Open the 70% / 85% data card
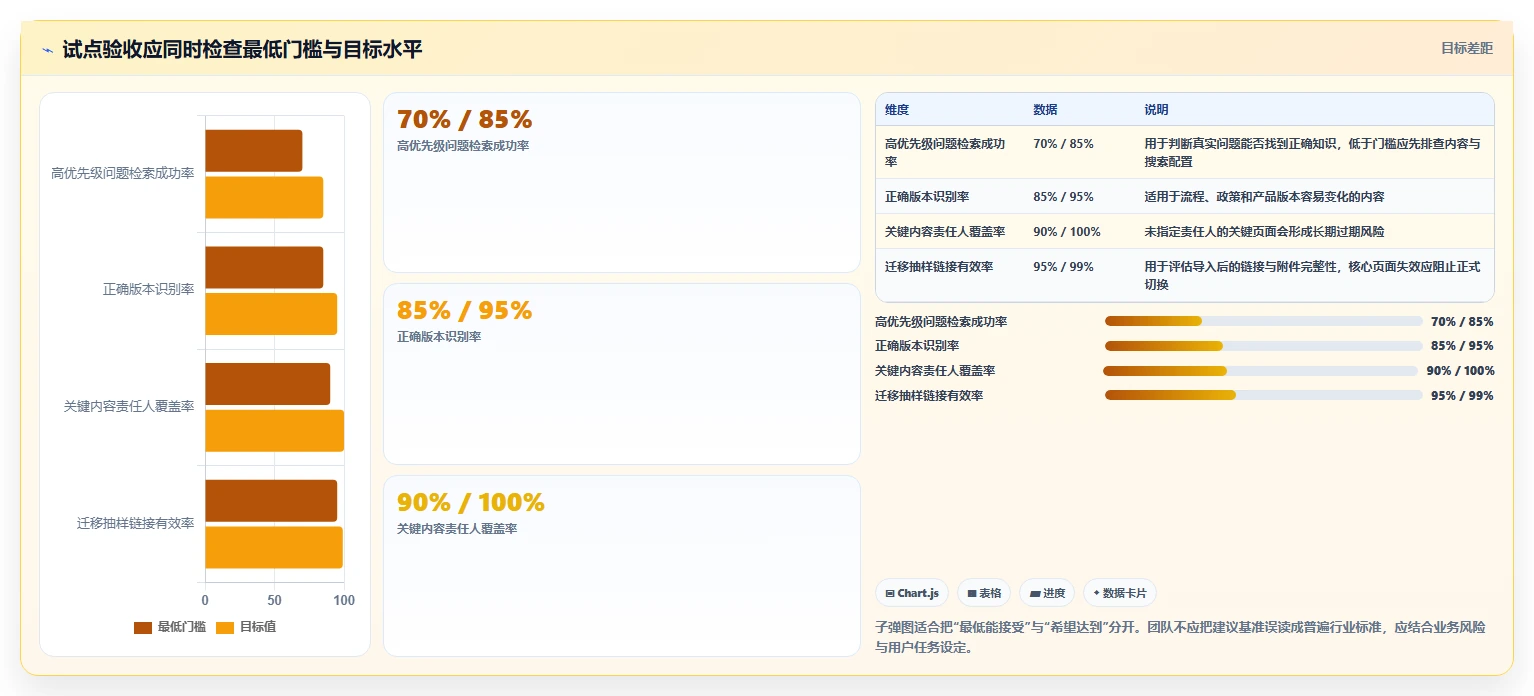This screenshot has height=696, width=1534. 621,182
